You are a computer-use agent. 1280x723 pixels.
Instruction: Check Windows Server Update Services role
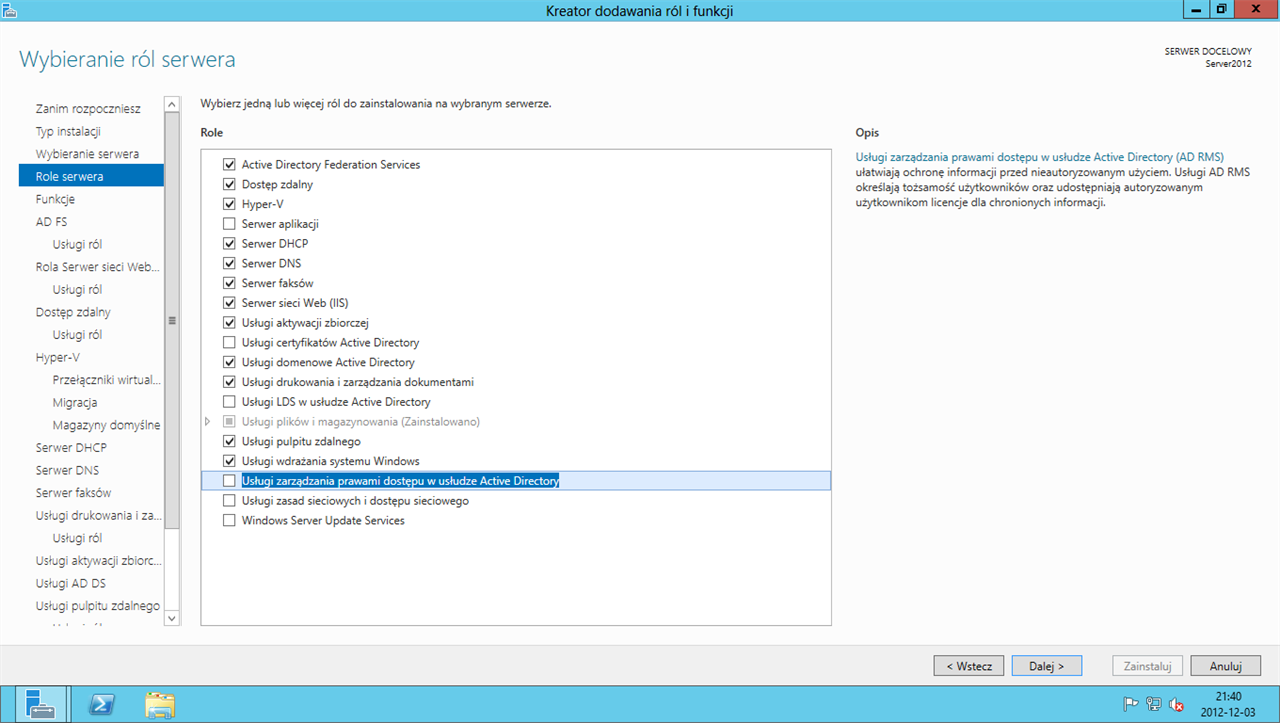pyautogui.click(x=229, y=521)
